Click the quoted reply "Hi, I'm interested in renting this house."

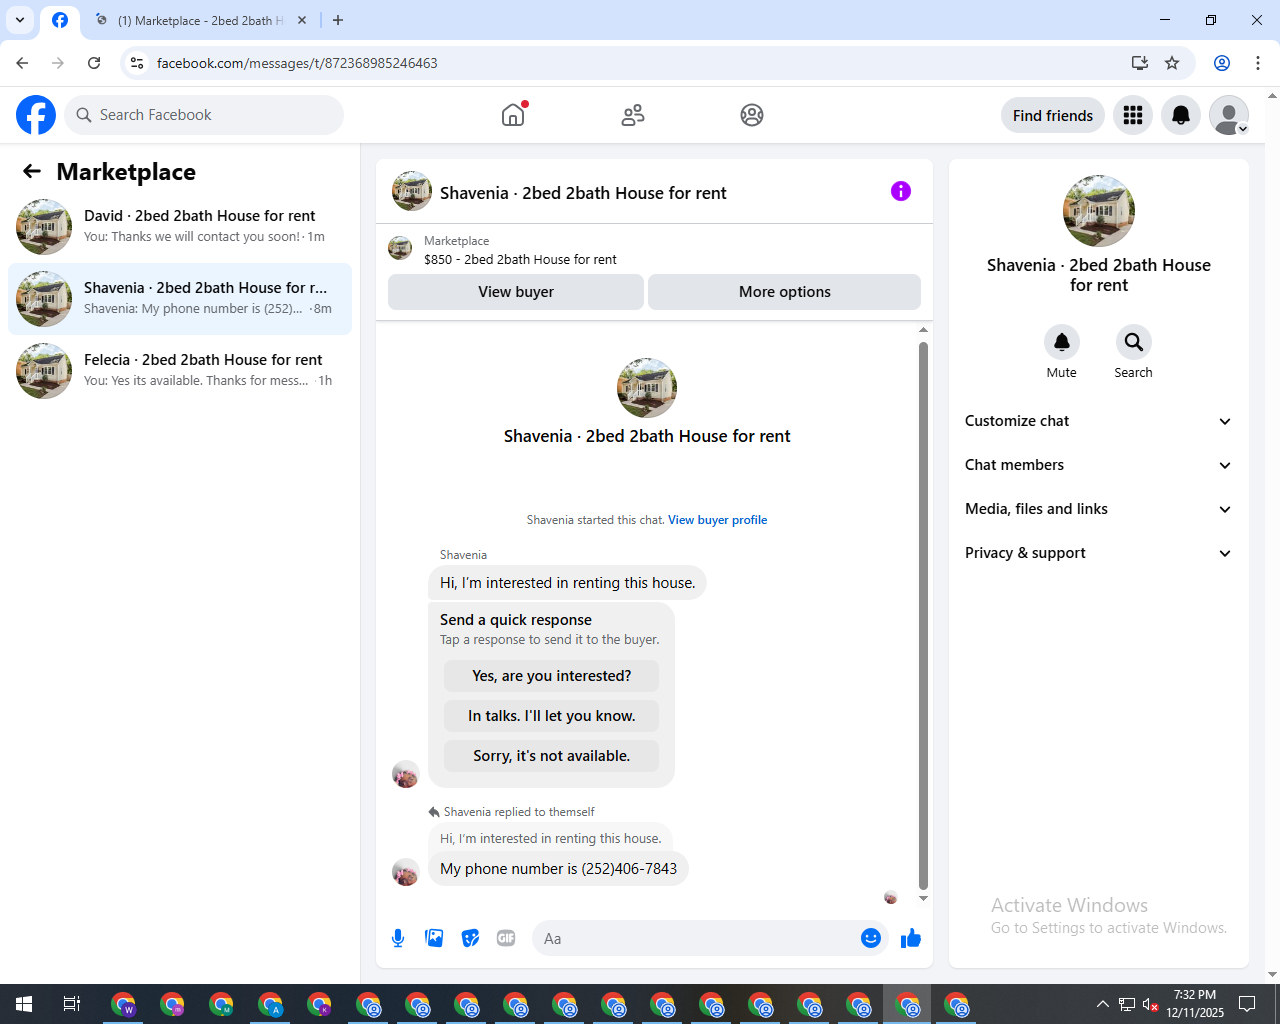[551, 839]
